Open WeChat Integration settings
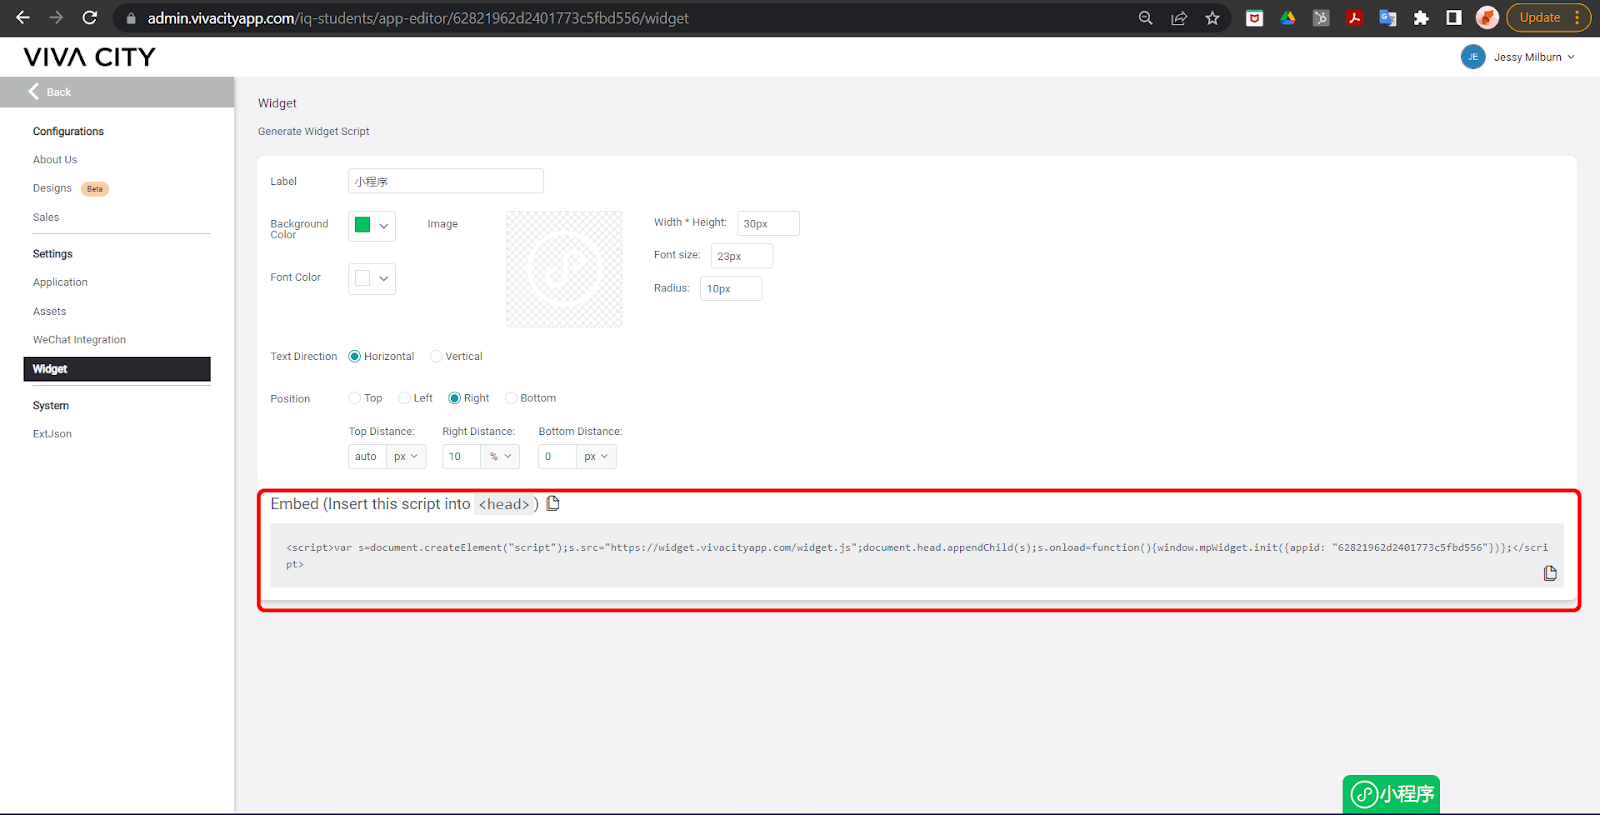The image size is (1600, 815). (79, 340)
